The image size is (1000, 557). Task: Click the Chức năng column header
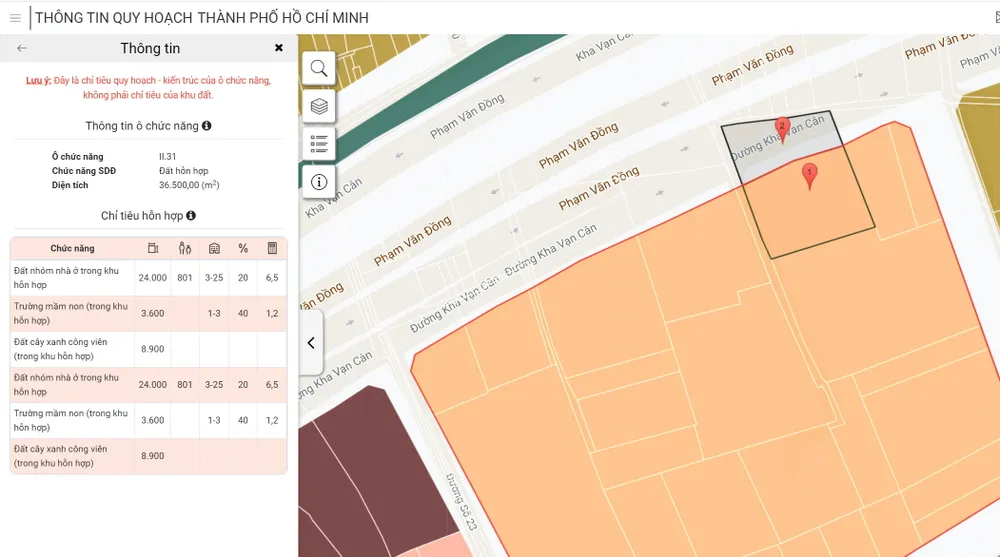[73, 248]
